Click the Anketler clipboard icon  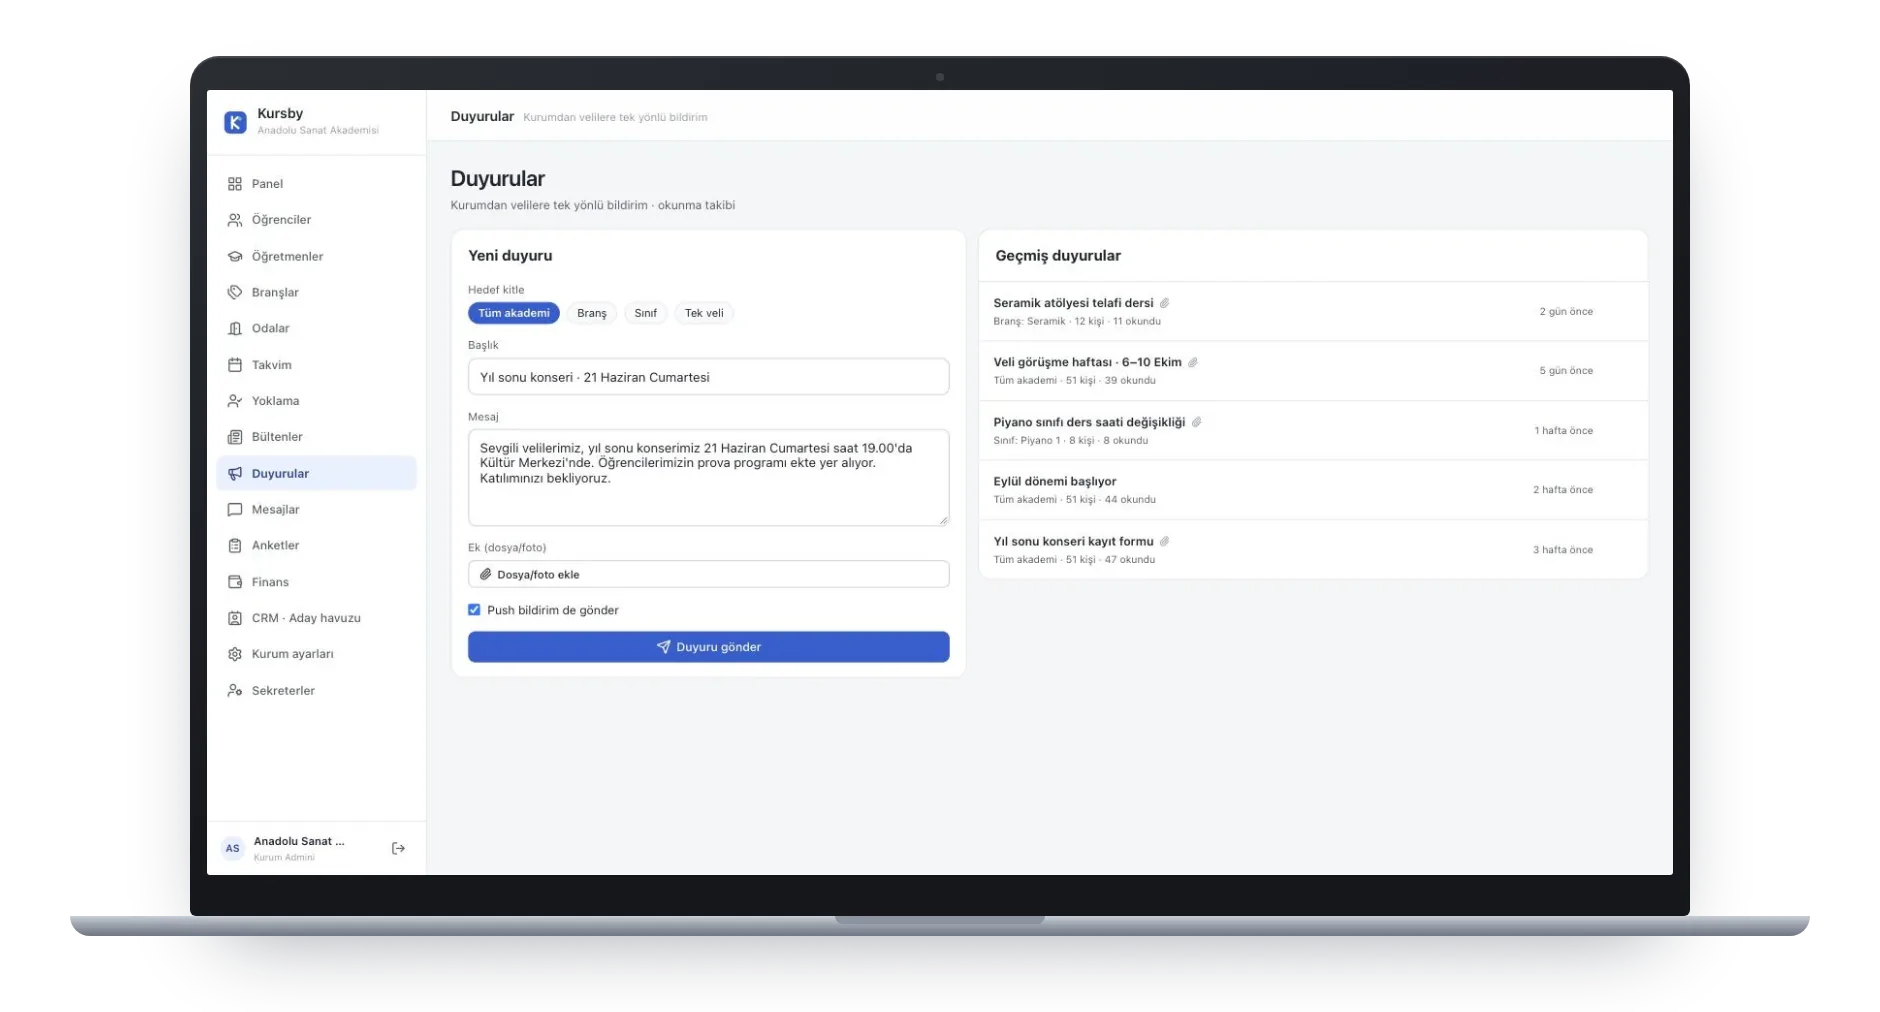point(235,546)
